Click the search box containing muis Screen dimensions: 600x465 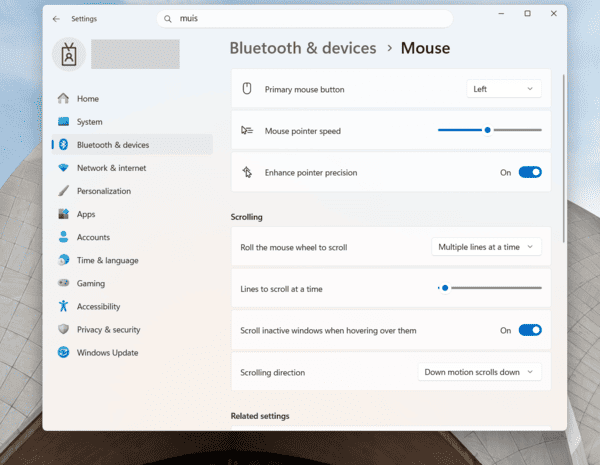click(x=305, y=19)
